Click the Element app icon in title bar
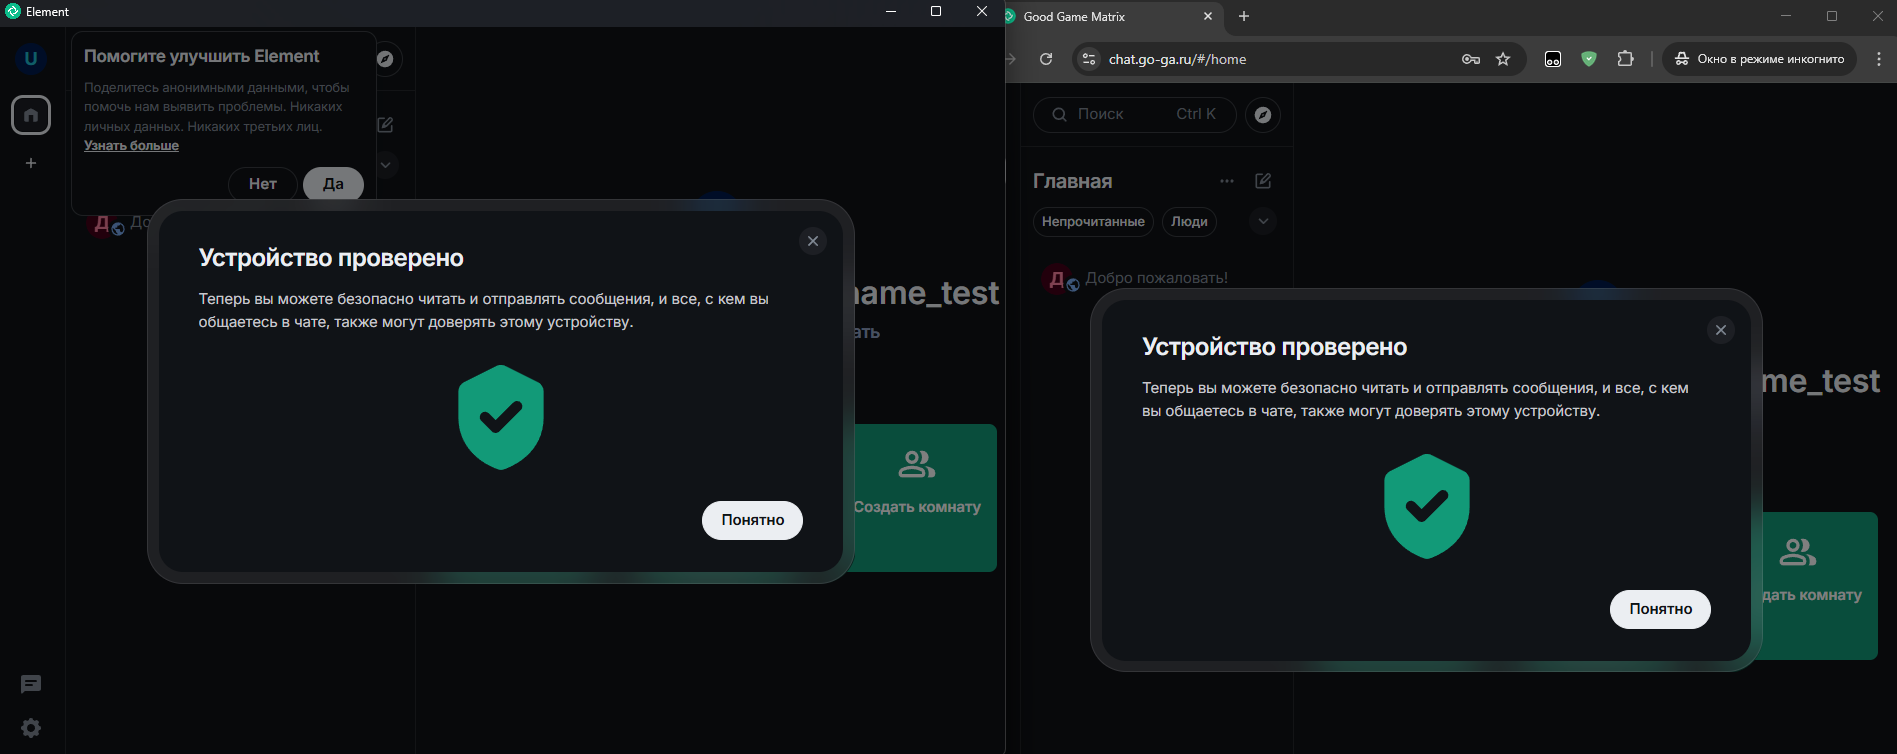Screen dimensions: 1897x754 tap(13, 12)
